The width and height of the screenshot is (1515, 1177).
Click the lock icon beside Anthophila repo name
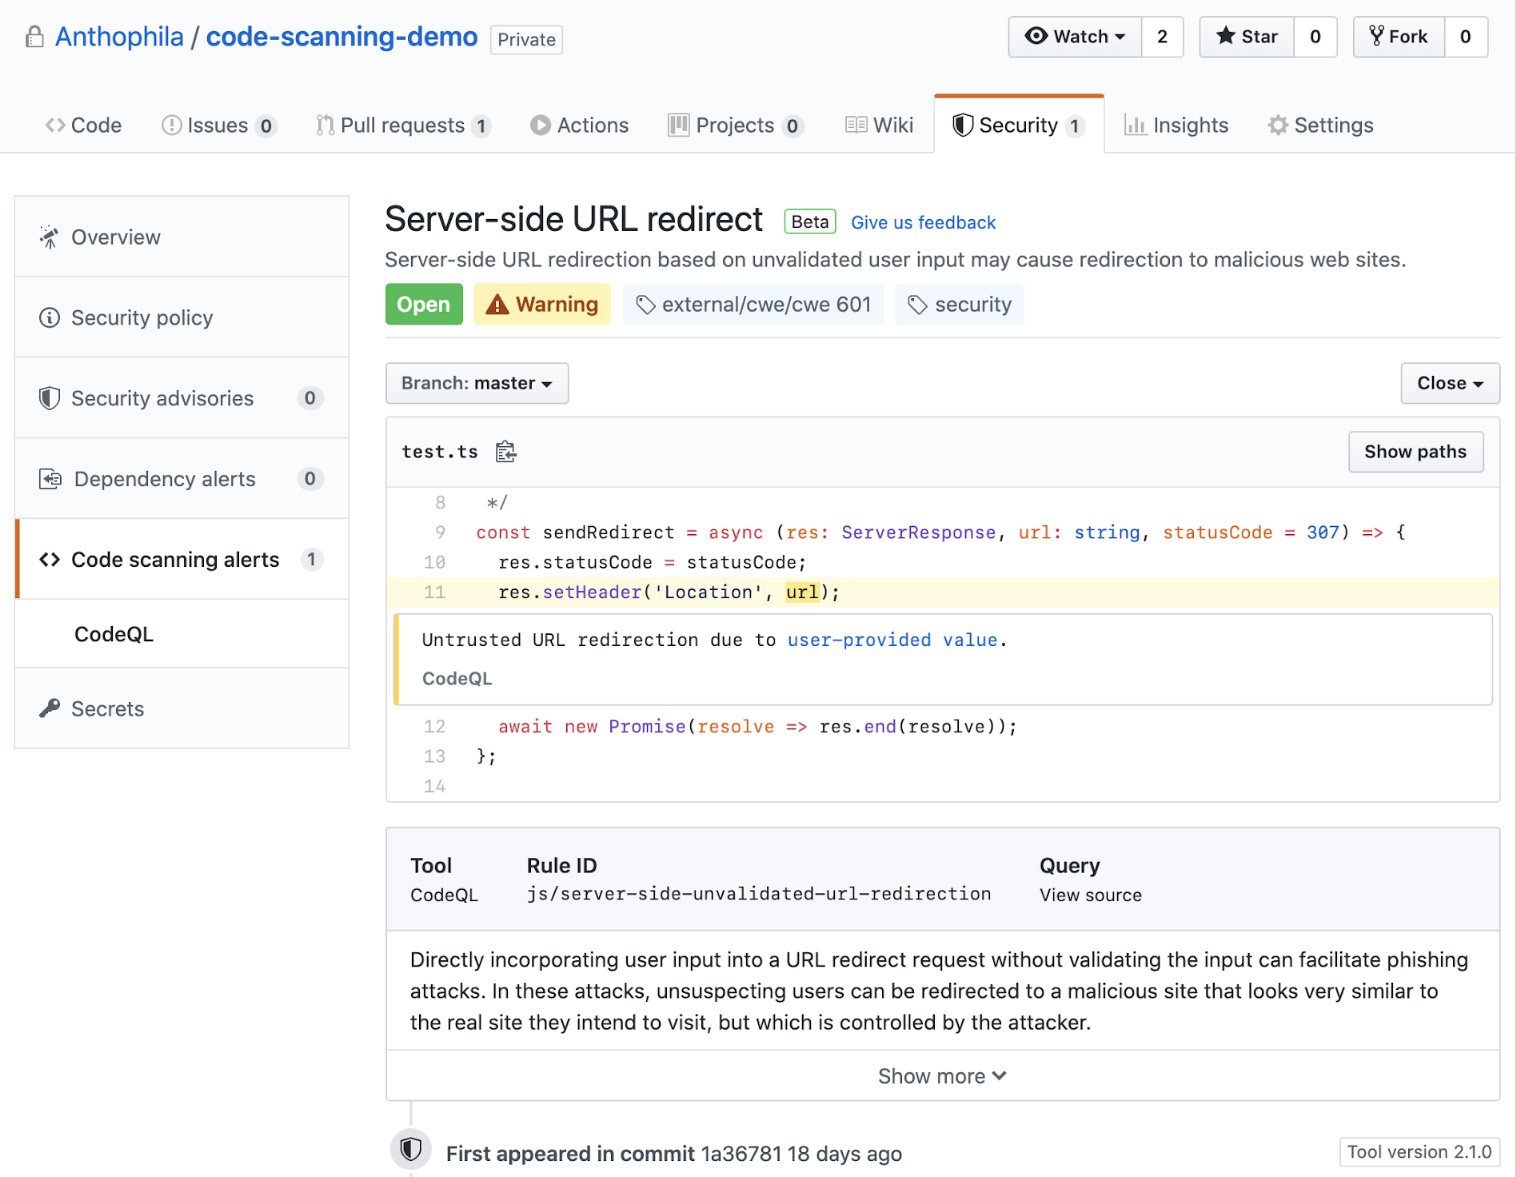click(33, 36)
